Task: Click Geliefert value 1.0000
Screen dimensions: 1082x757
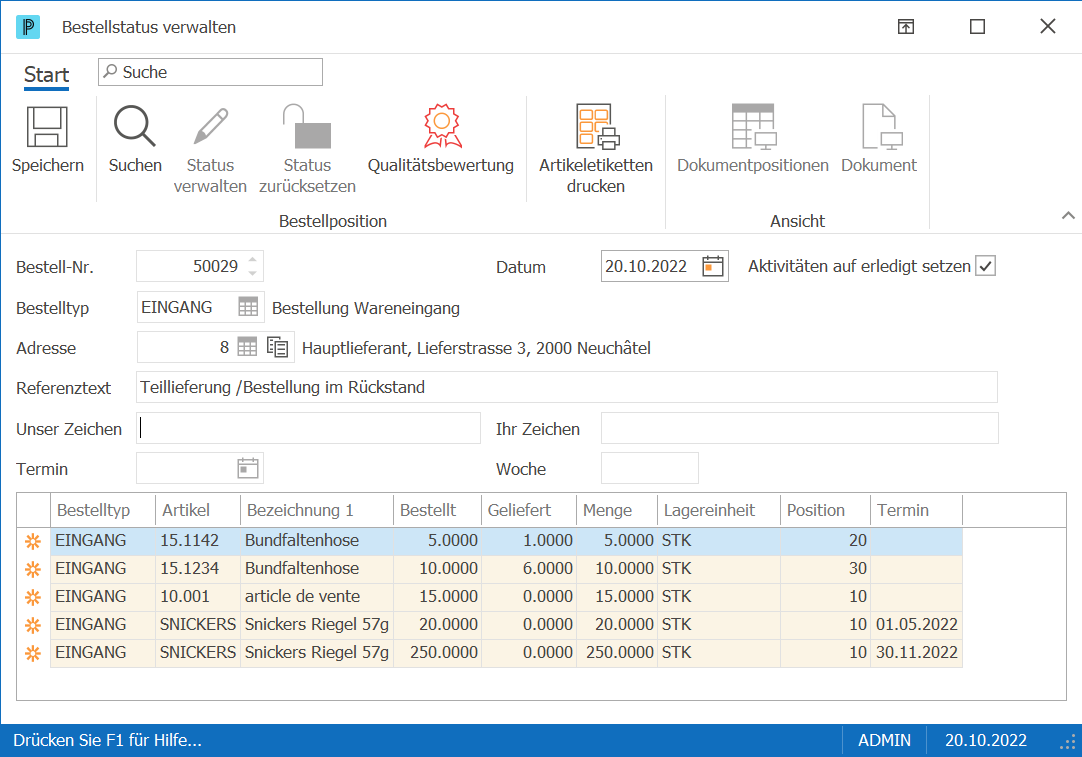Action: point(529,540)
